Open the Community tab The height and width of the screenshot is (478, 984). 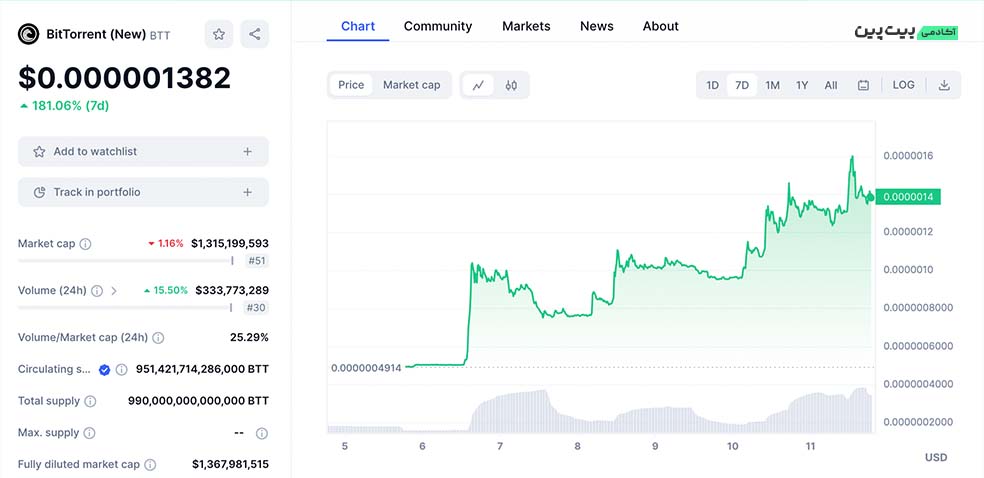click(437, 26)
